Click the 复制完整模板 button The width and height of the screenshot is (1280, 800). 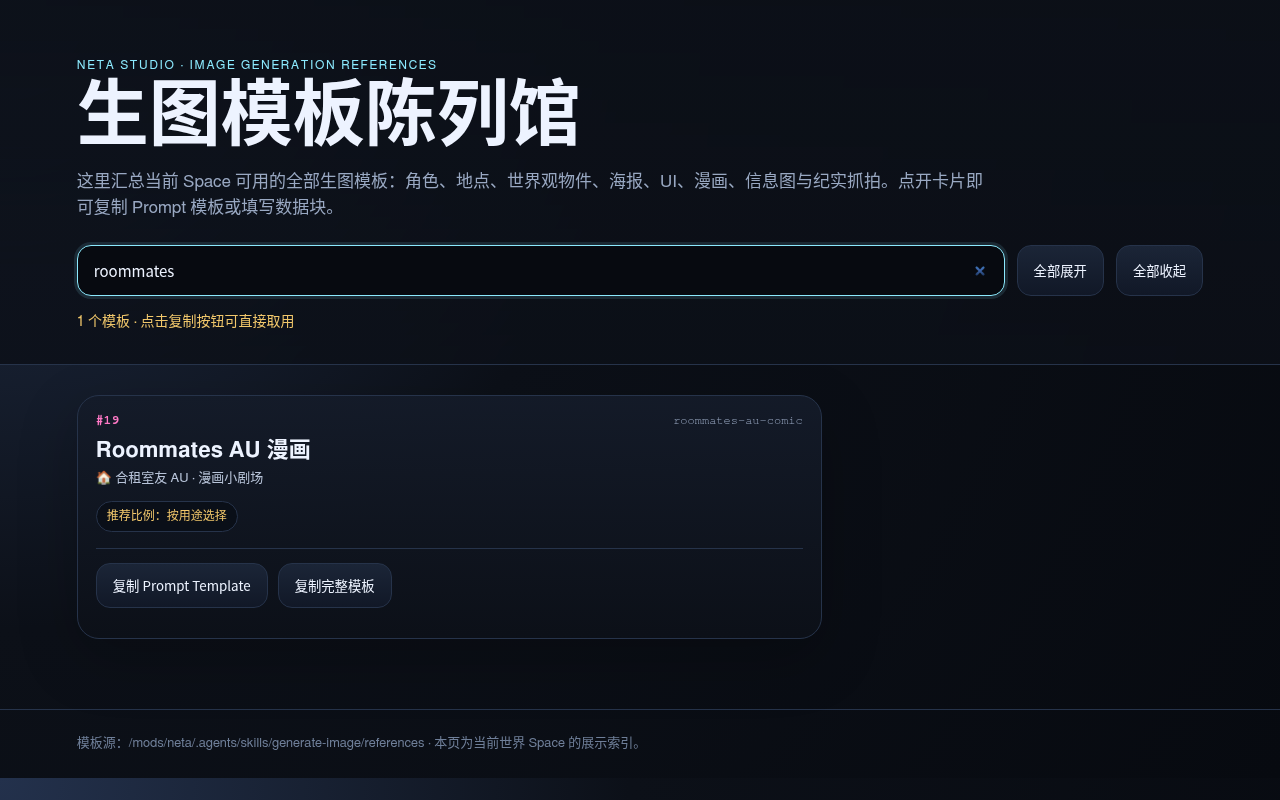click(335, 586)
